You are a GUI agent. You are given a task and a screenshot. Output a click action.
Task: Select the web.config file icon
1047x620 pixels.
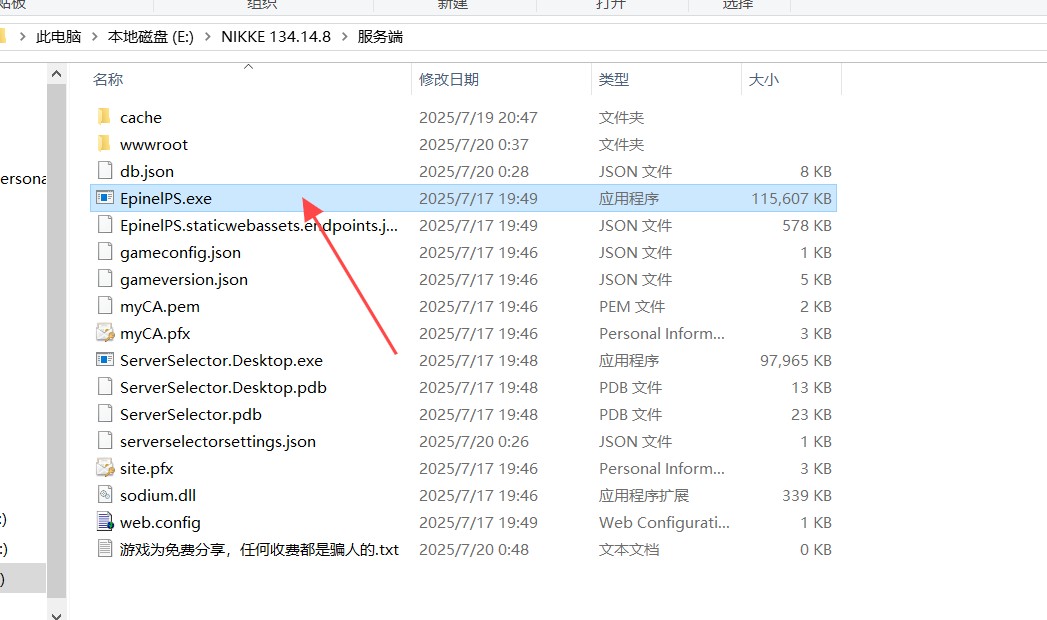click(x=104, y=522)
